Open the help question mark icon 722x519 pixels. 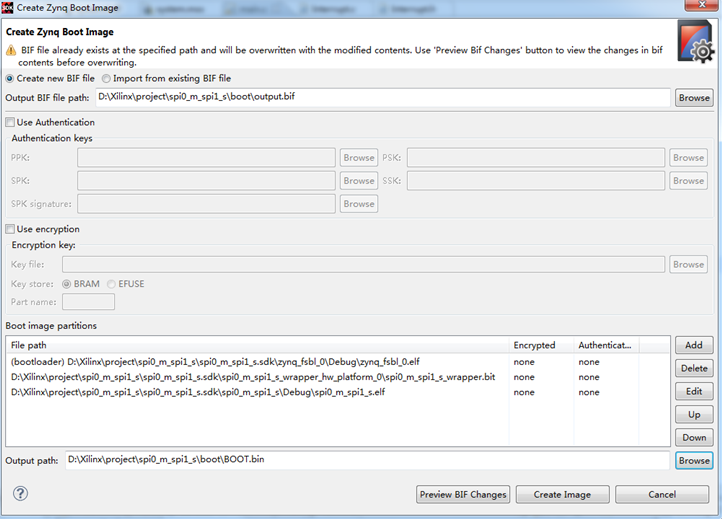[20, 493]
